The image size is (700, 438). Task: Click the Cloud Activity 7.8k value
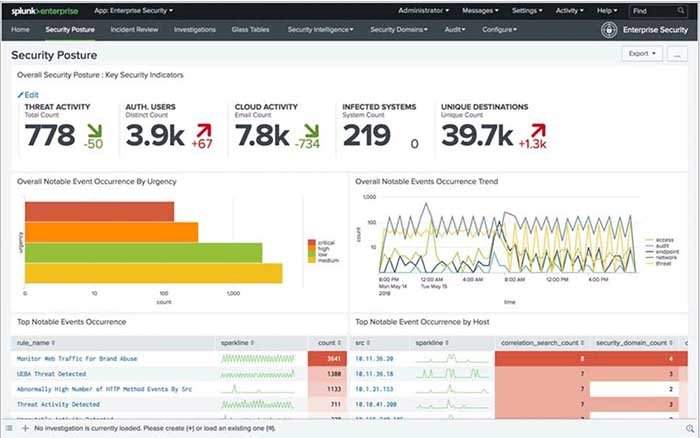[262, 135]
